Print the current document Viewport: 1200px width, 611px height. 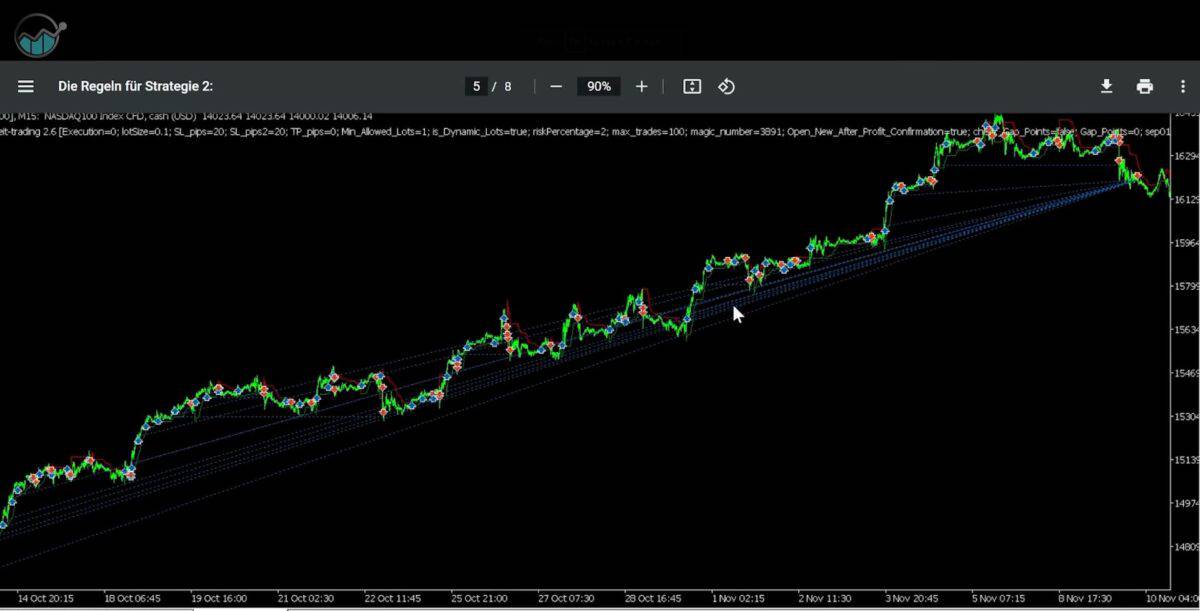1146,86
